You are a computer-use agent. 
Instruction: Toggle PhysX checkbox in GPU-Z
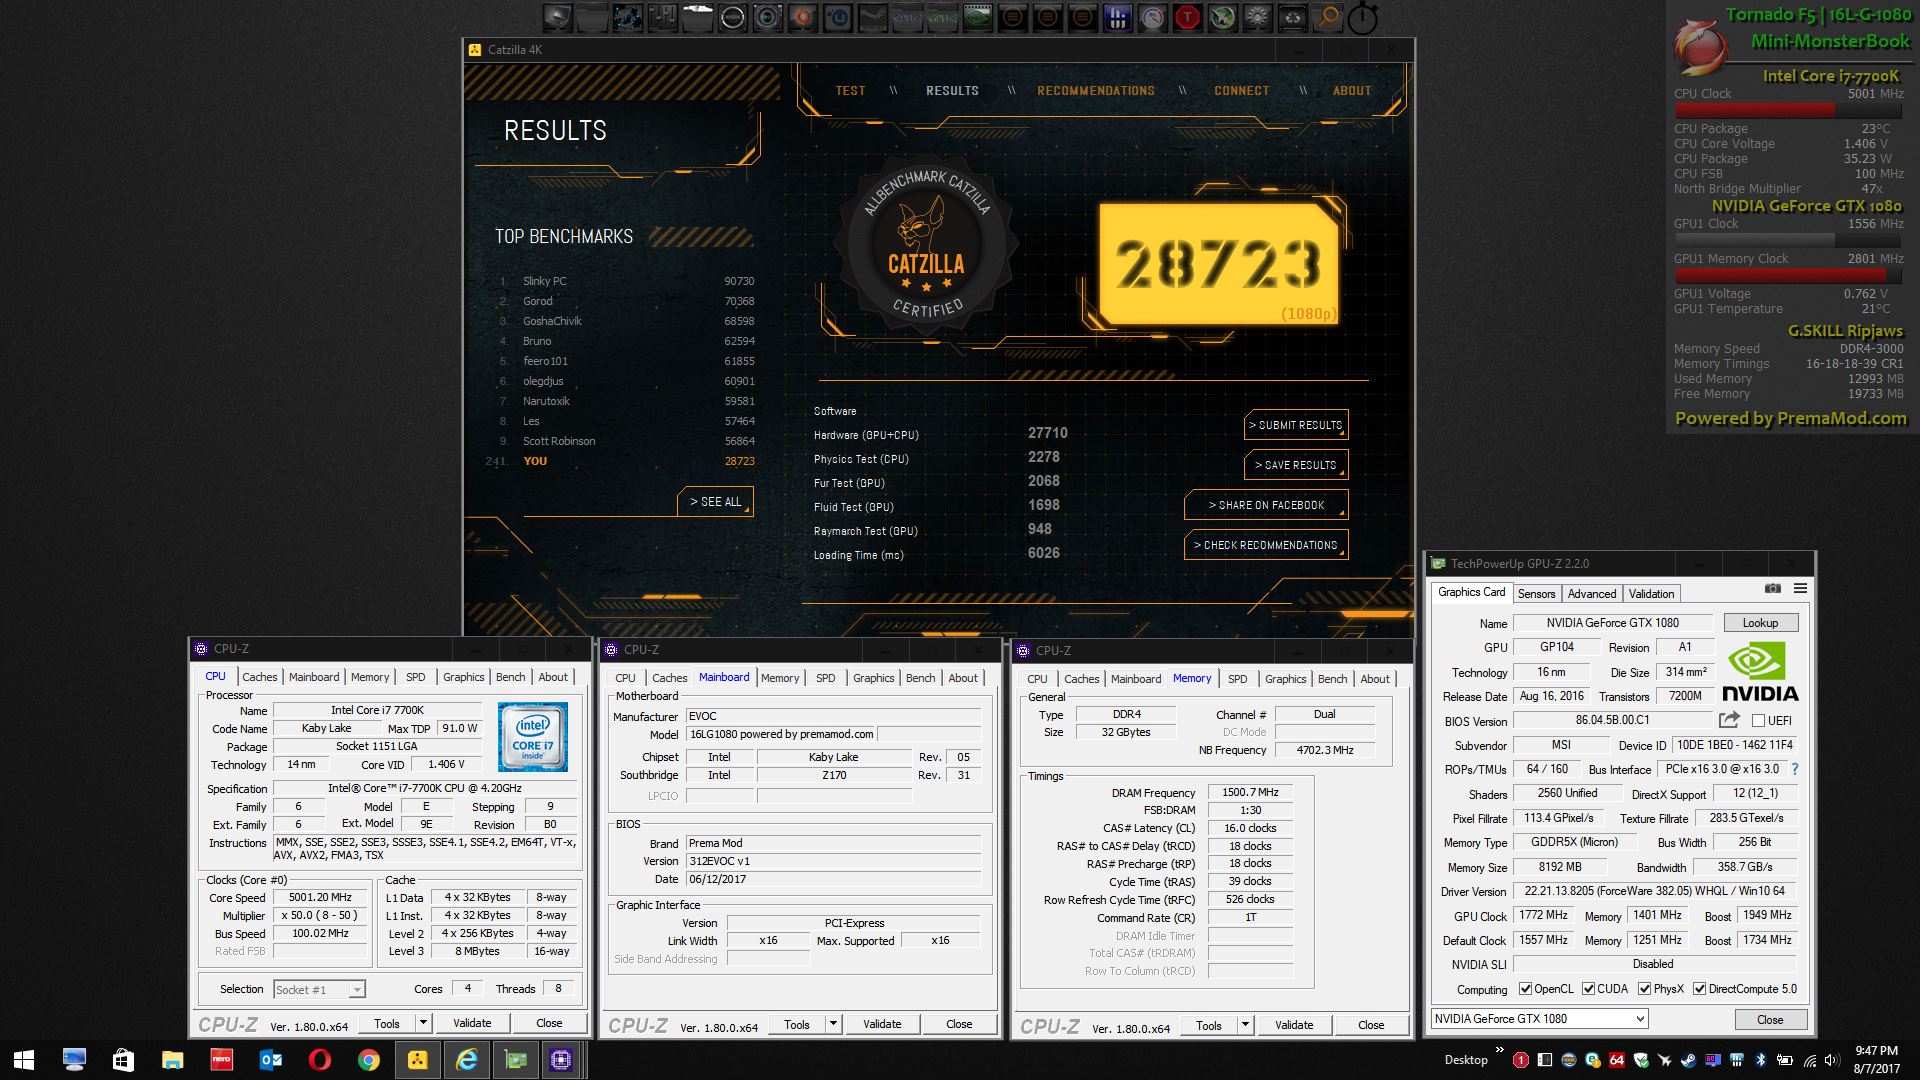point(1644,989)
